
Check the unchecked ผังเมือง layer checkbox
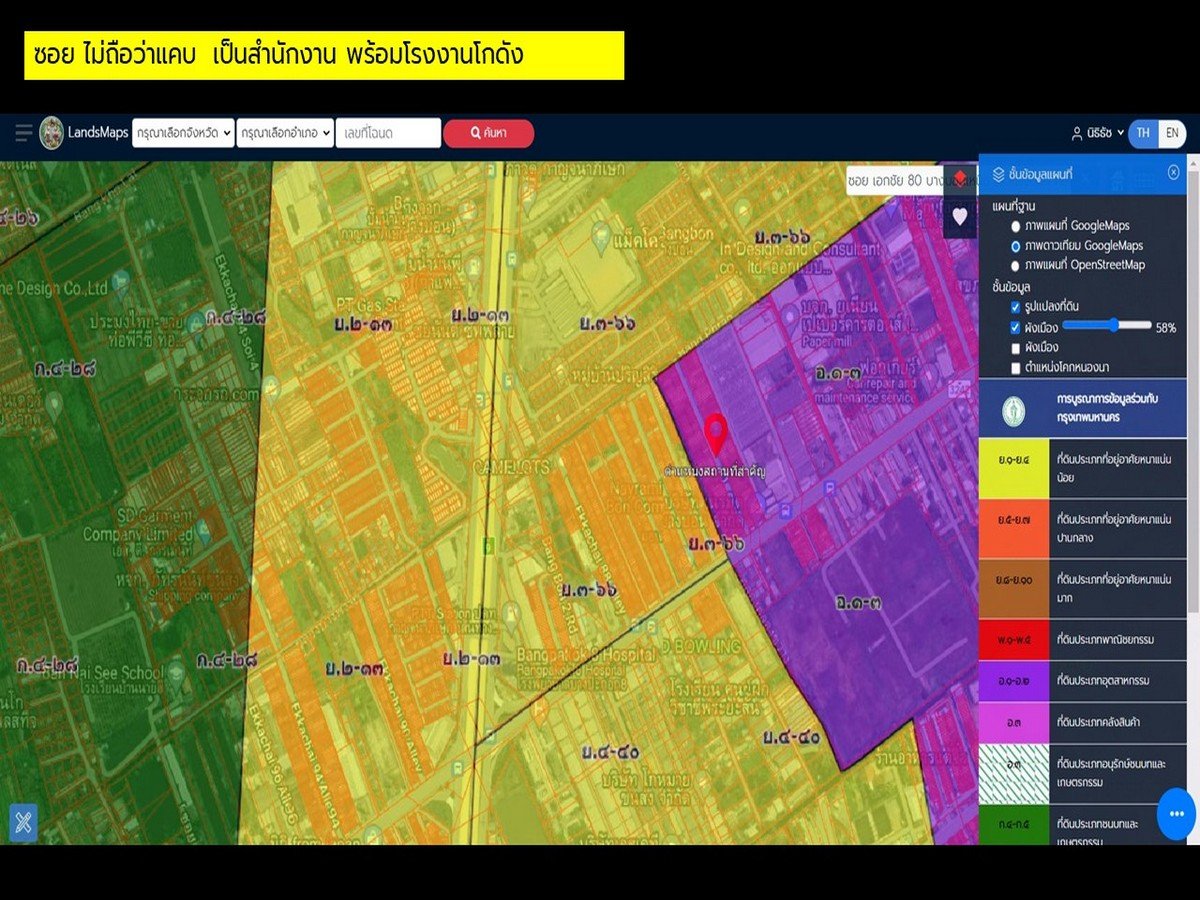[1016, 348]
